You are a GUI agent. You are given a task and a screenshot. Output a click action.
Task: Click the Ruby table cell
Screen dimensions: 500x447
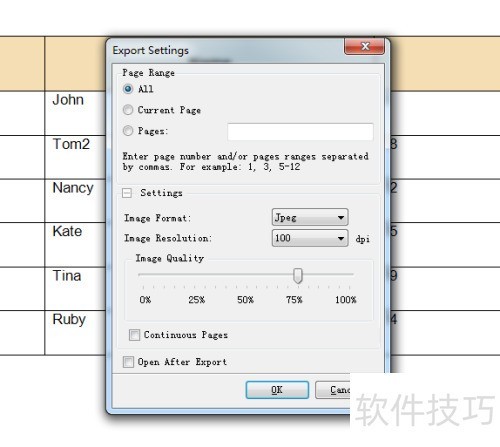[x=75, y=333]
